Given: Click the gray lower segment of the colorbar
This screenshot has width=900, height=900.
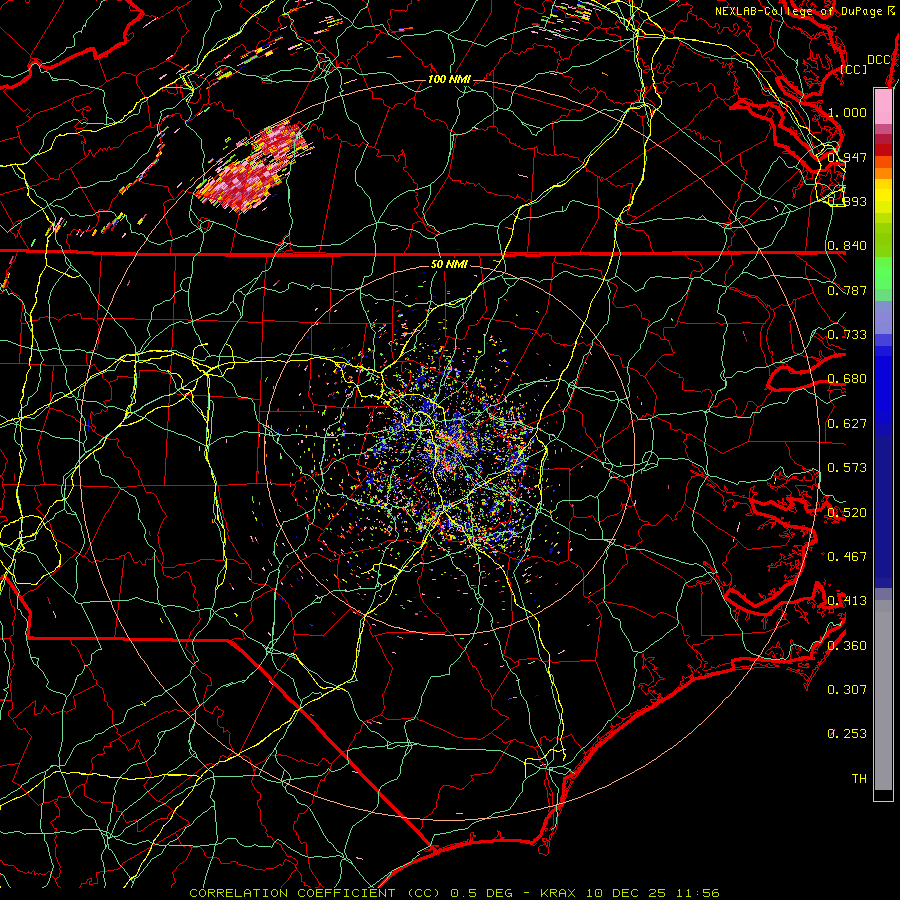Looking at the screenshot, I should [x=883, y=695].
